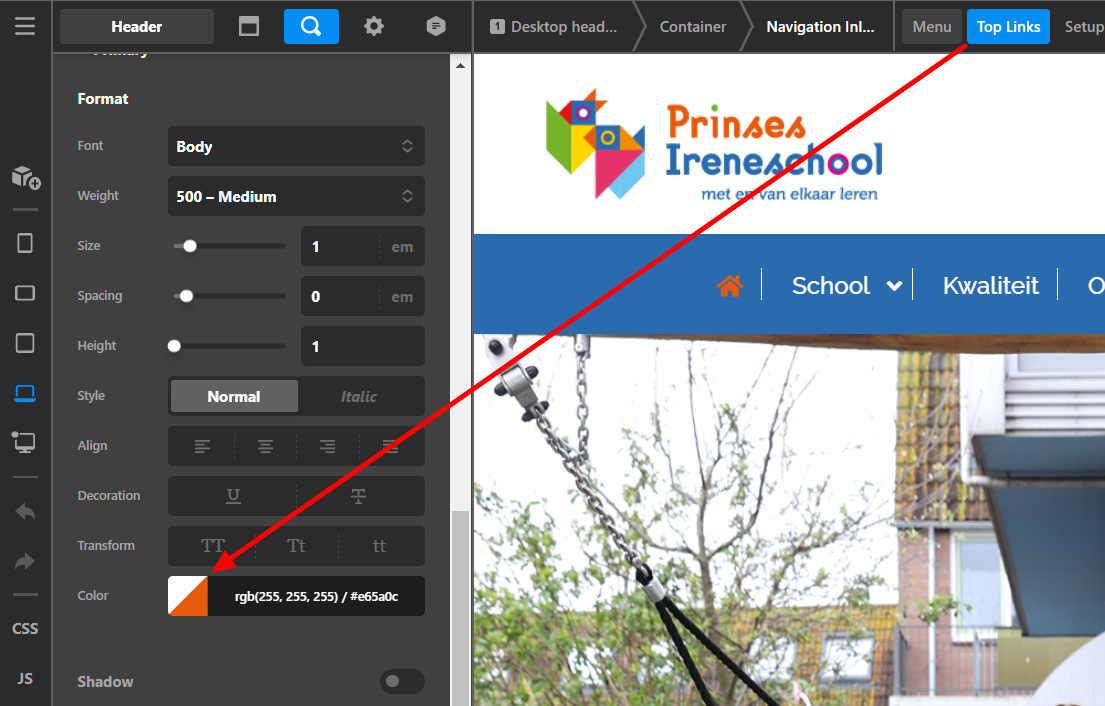Screen dimensions: 1105x706
Task: Apply strikethrough decoration
Action: [x=359, y=496]
